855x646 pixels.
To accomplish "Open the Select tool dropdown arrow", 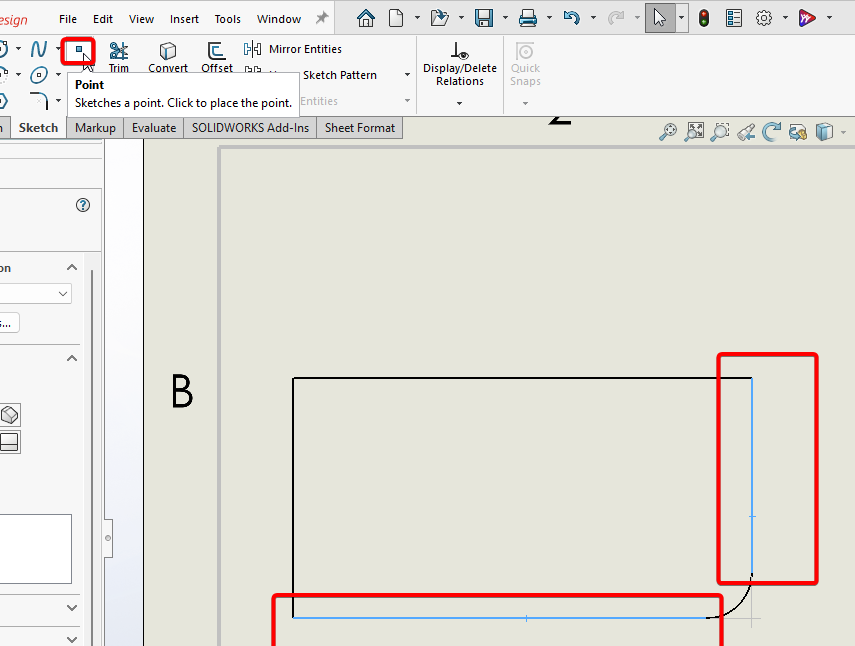I will click(681, 18).
